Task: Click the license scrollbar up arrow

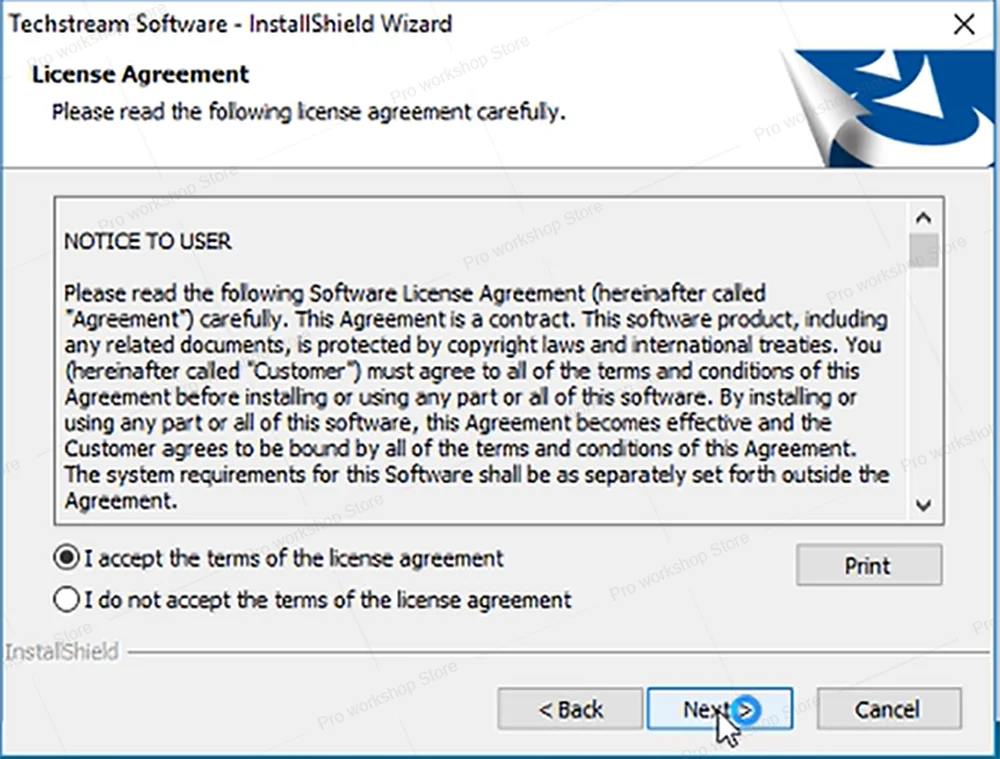Action: (923, 218)
